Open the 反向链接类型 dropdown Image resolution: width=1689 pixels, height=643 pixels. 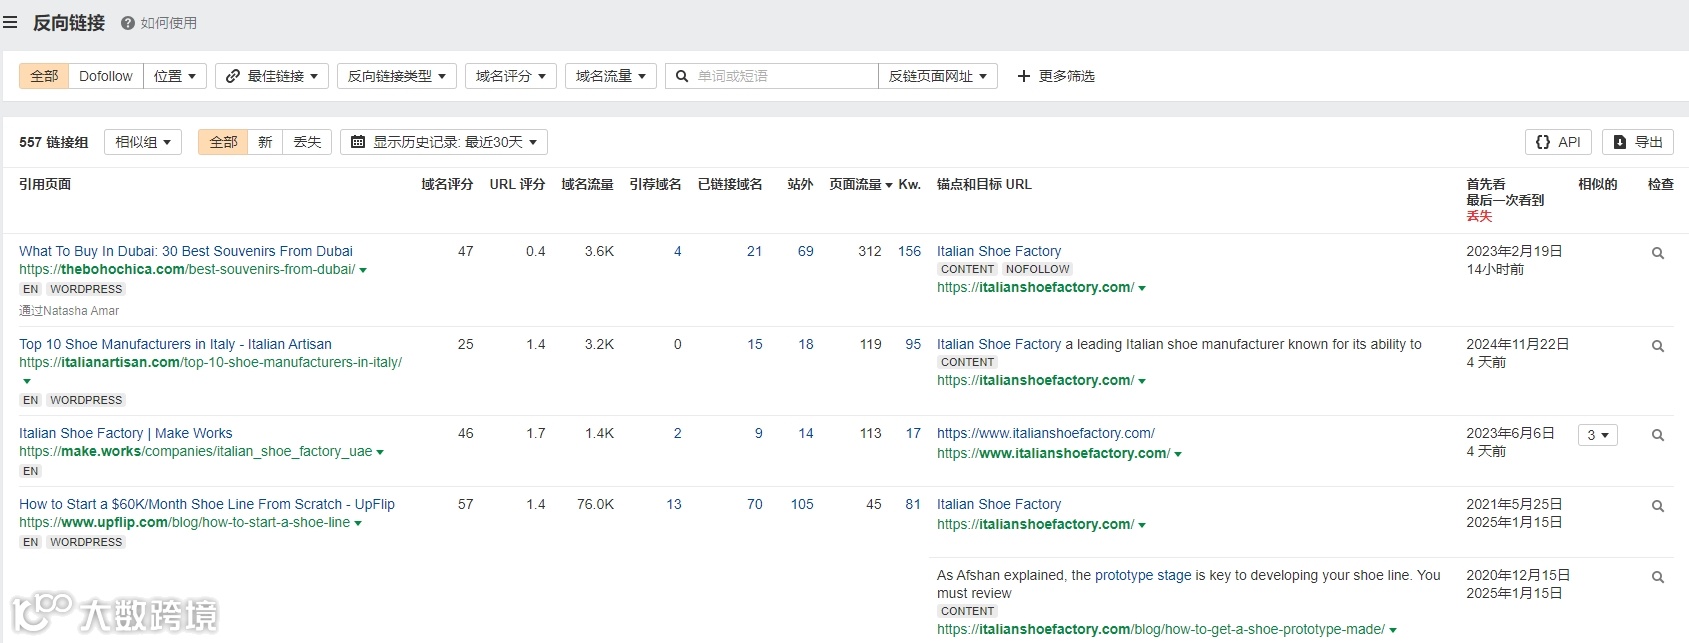397,76
